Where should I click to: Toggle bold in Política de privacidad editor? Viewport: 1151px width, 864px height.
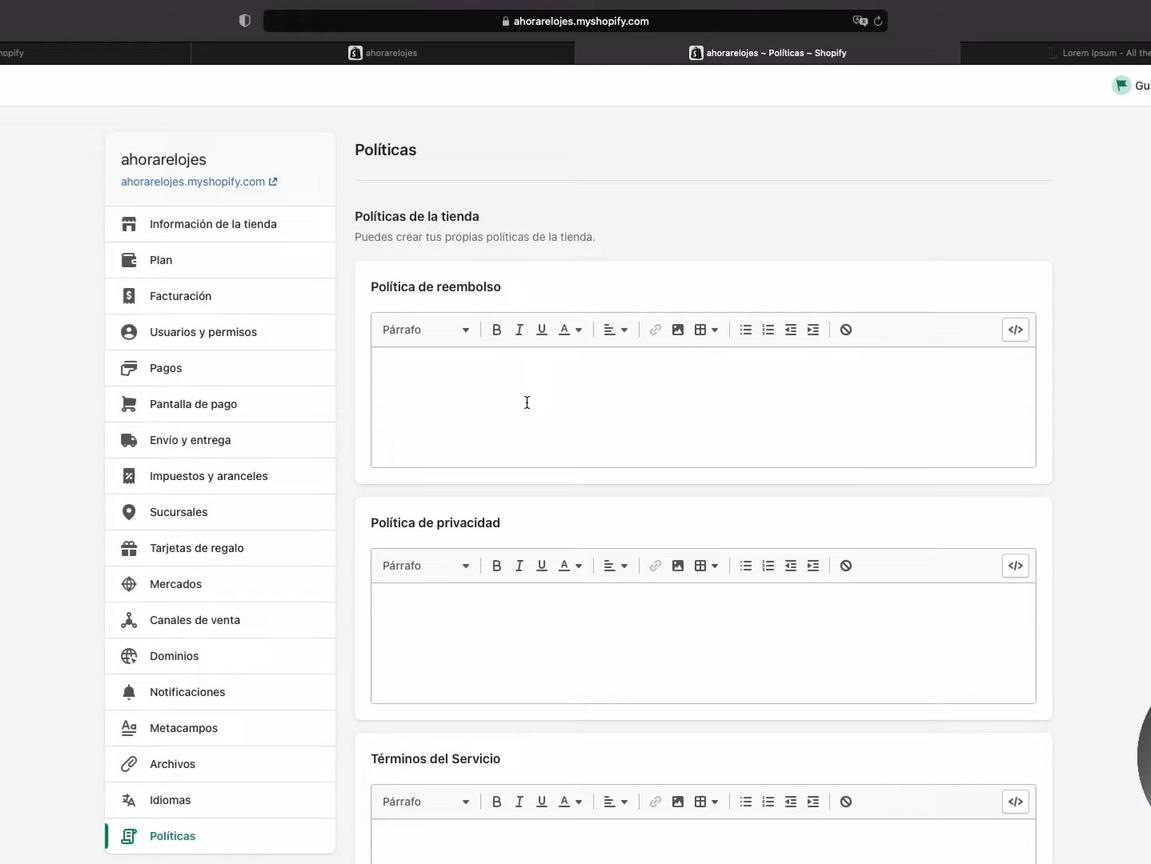[x=496, y=565]
